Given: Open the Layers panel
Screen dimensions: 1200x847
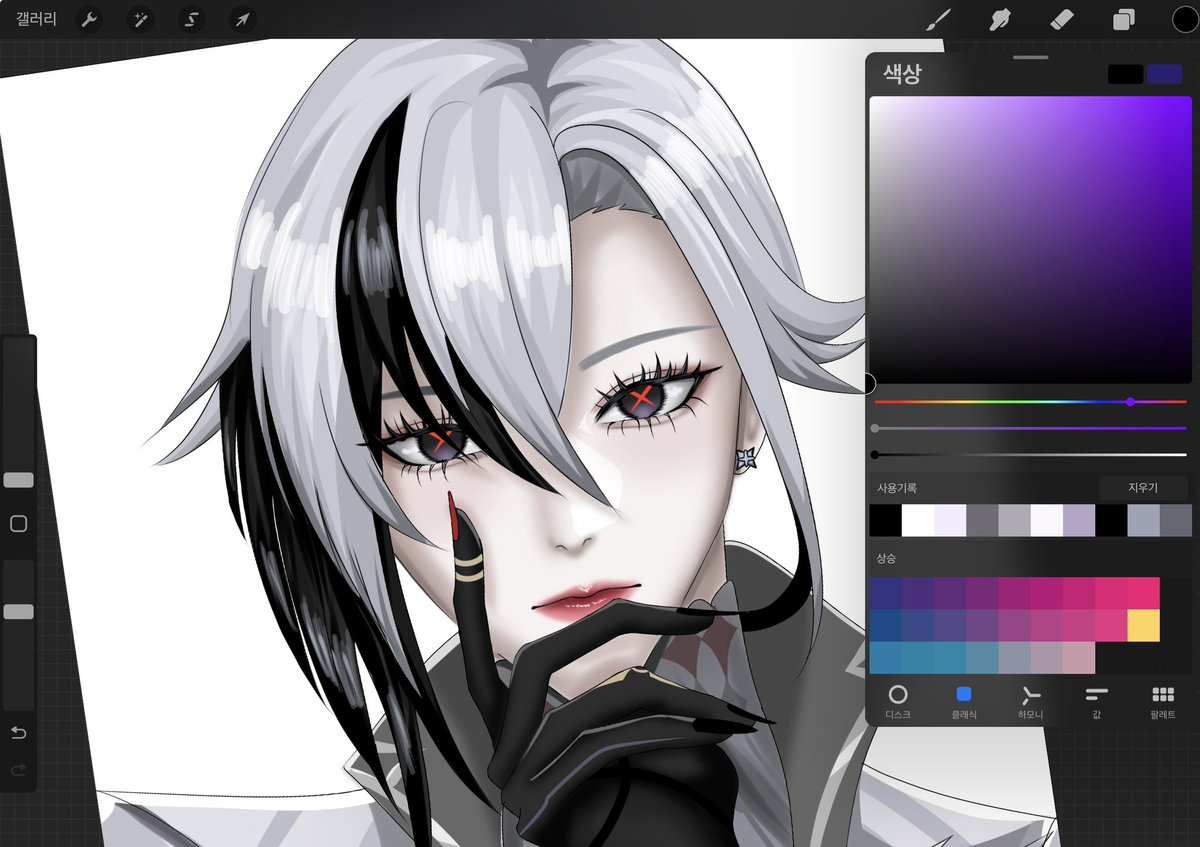Looking at the screenshot, I should (x=1122, y=19).
